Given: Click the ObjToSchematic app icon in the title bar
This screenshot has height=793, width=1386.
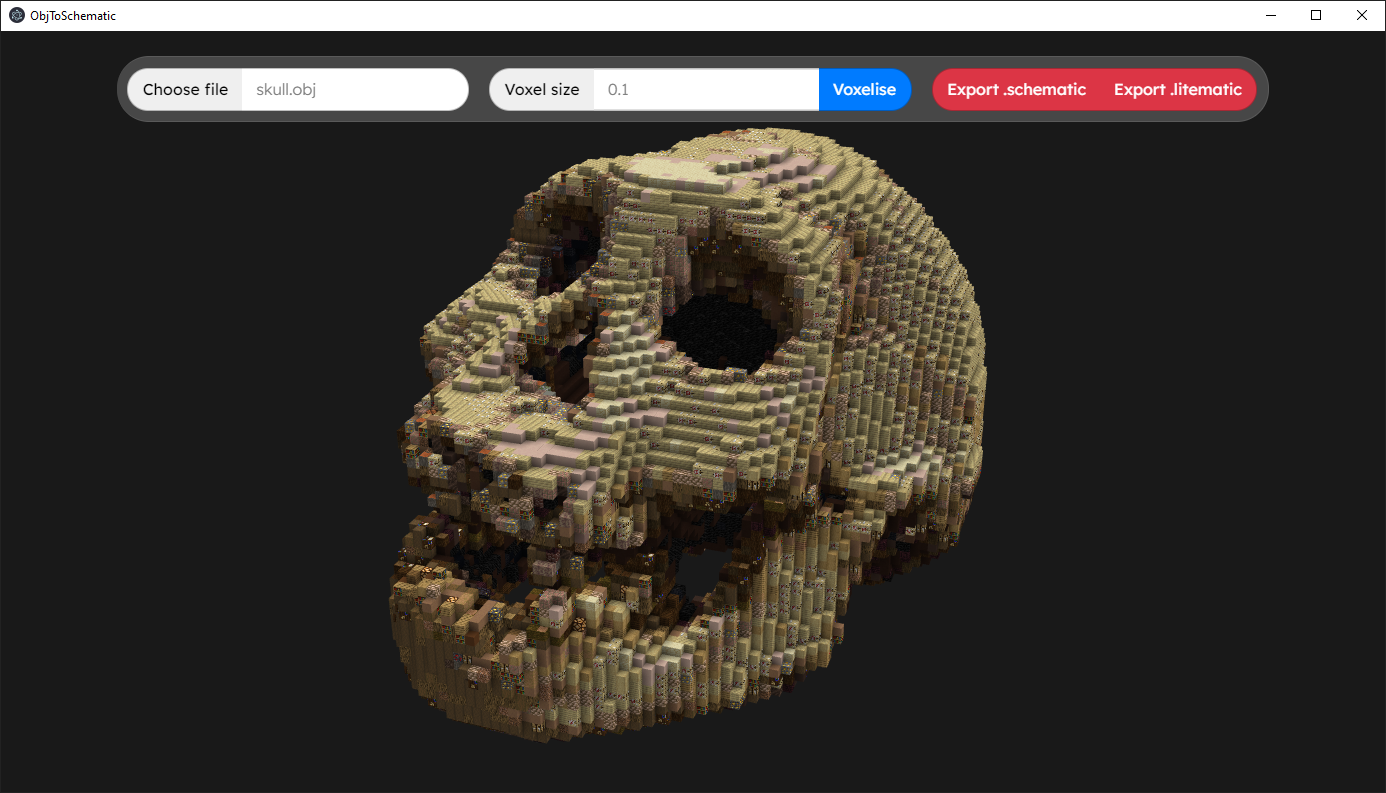Looking at the screenshot, I should tap(17, 15).
